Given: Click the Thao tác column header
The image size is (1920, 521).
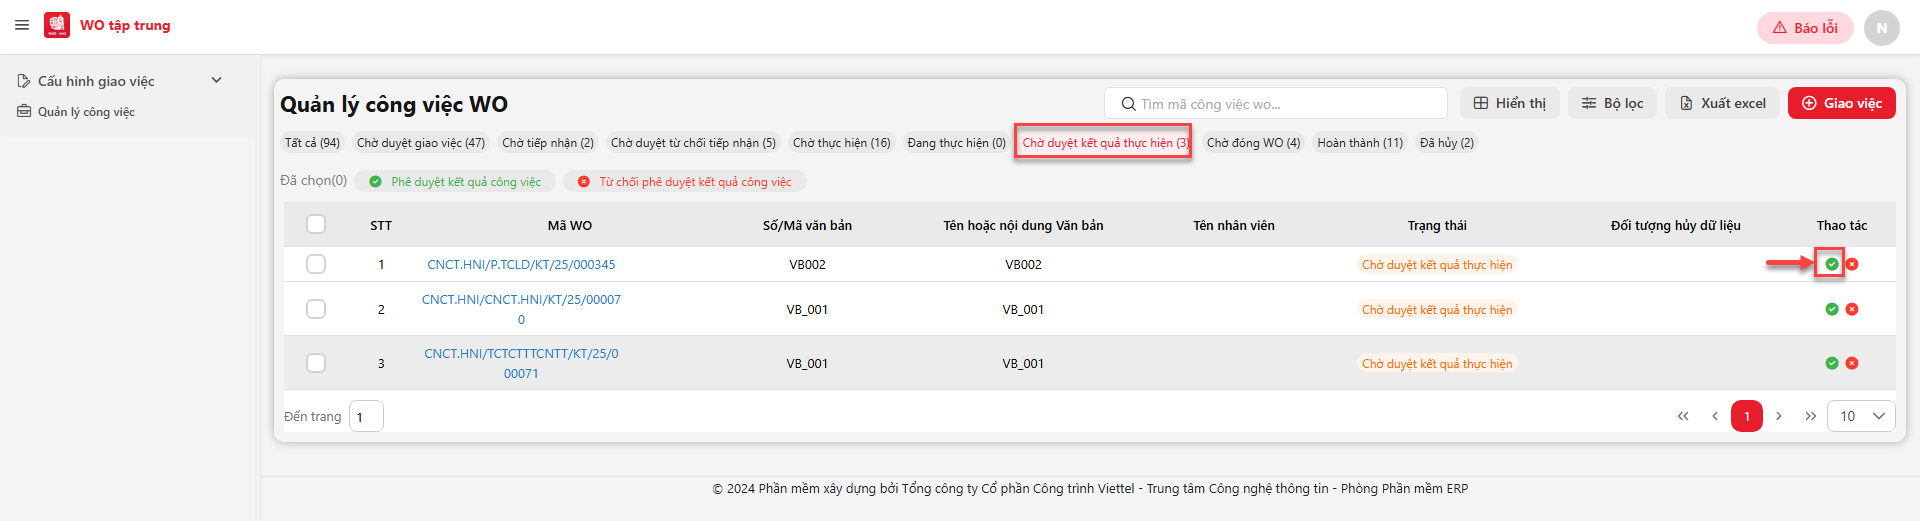Looking at the screenshot, I should pos(1842,226).
